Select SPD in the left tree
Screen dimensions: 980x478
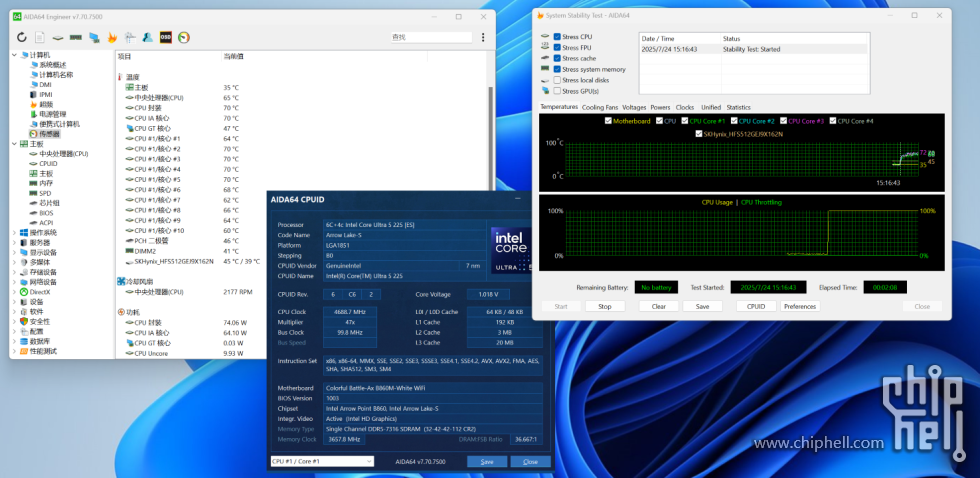(x=40, y=193)
